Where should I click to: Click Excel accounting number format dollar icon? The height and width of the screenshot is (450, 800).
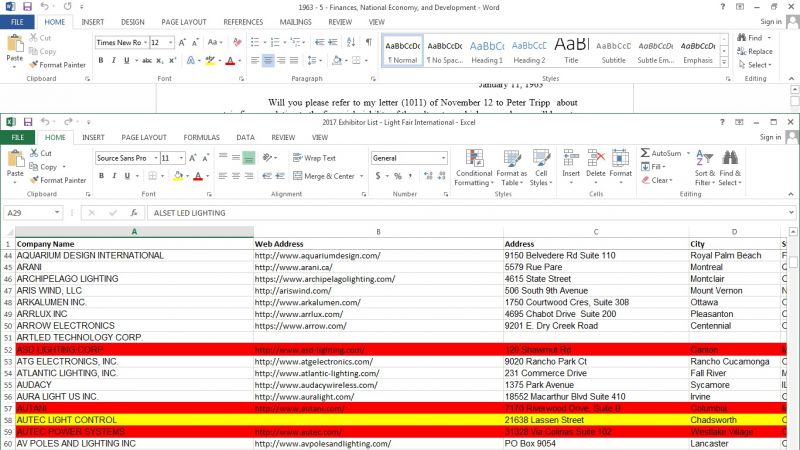click(x=378, y=176)
